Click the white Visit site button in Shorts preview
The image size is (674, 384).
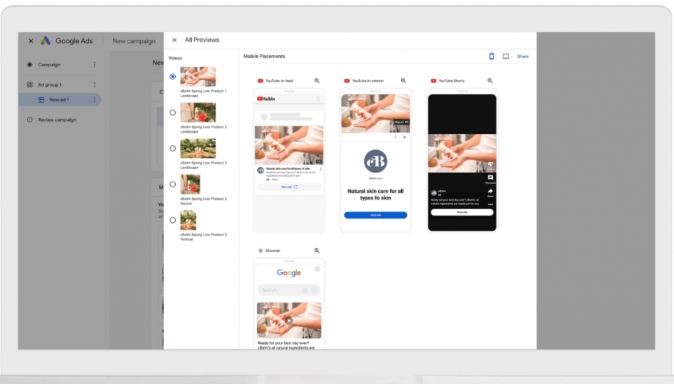click(462, 212)
